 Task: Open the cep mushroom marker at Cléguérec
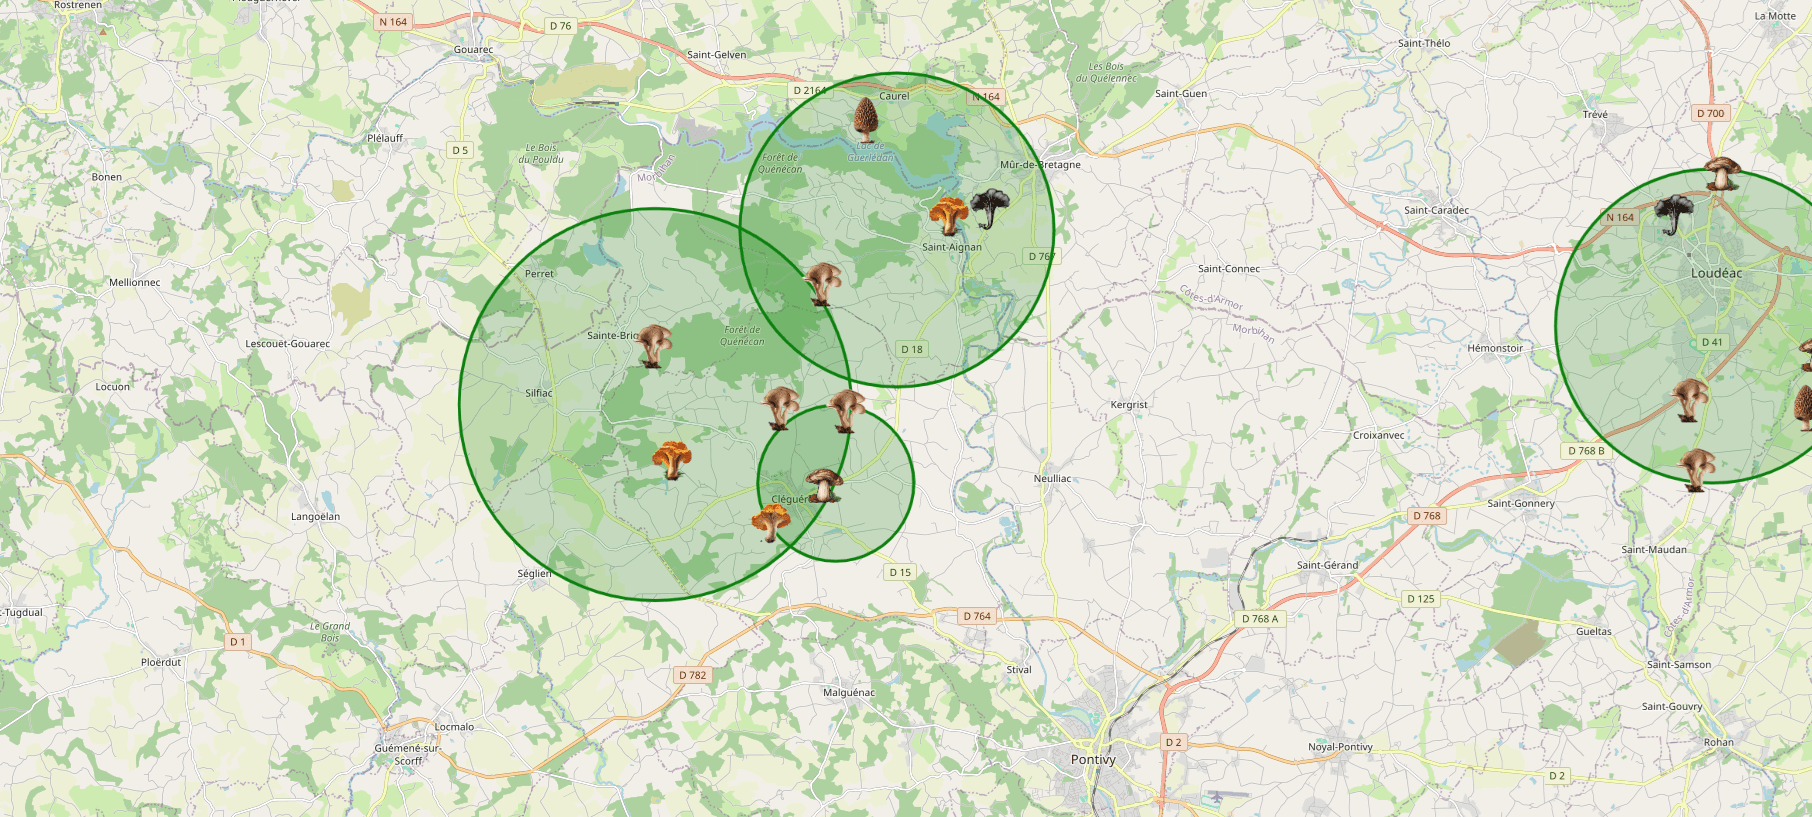824,485
